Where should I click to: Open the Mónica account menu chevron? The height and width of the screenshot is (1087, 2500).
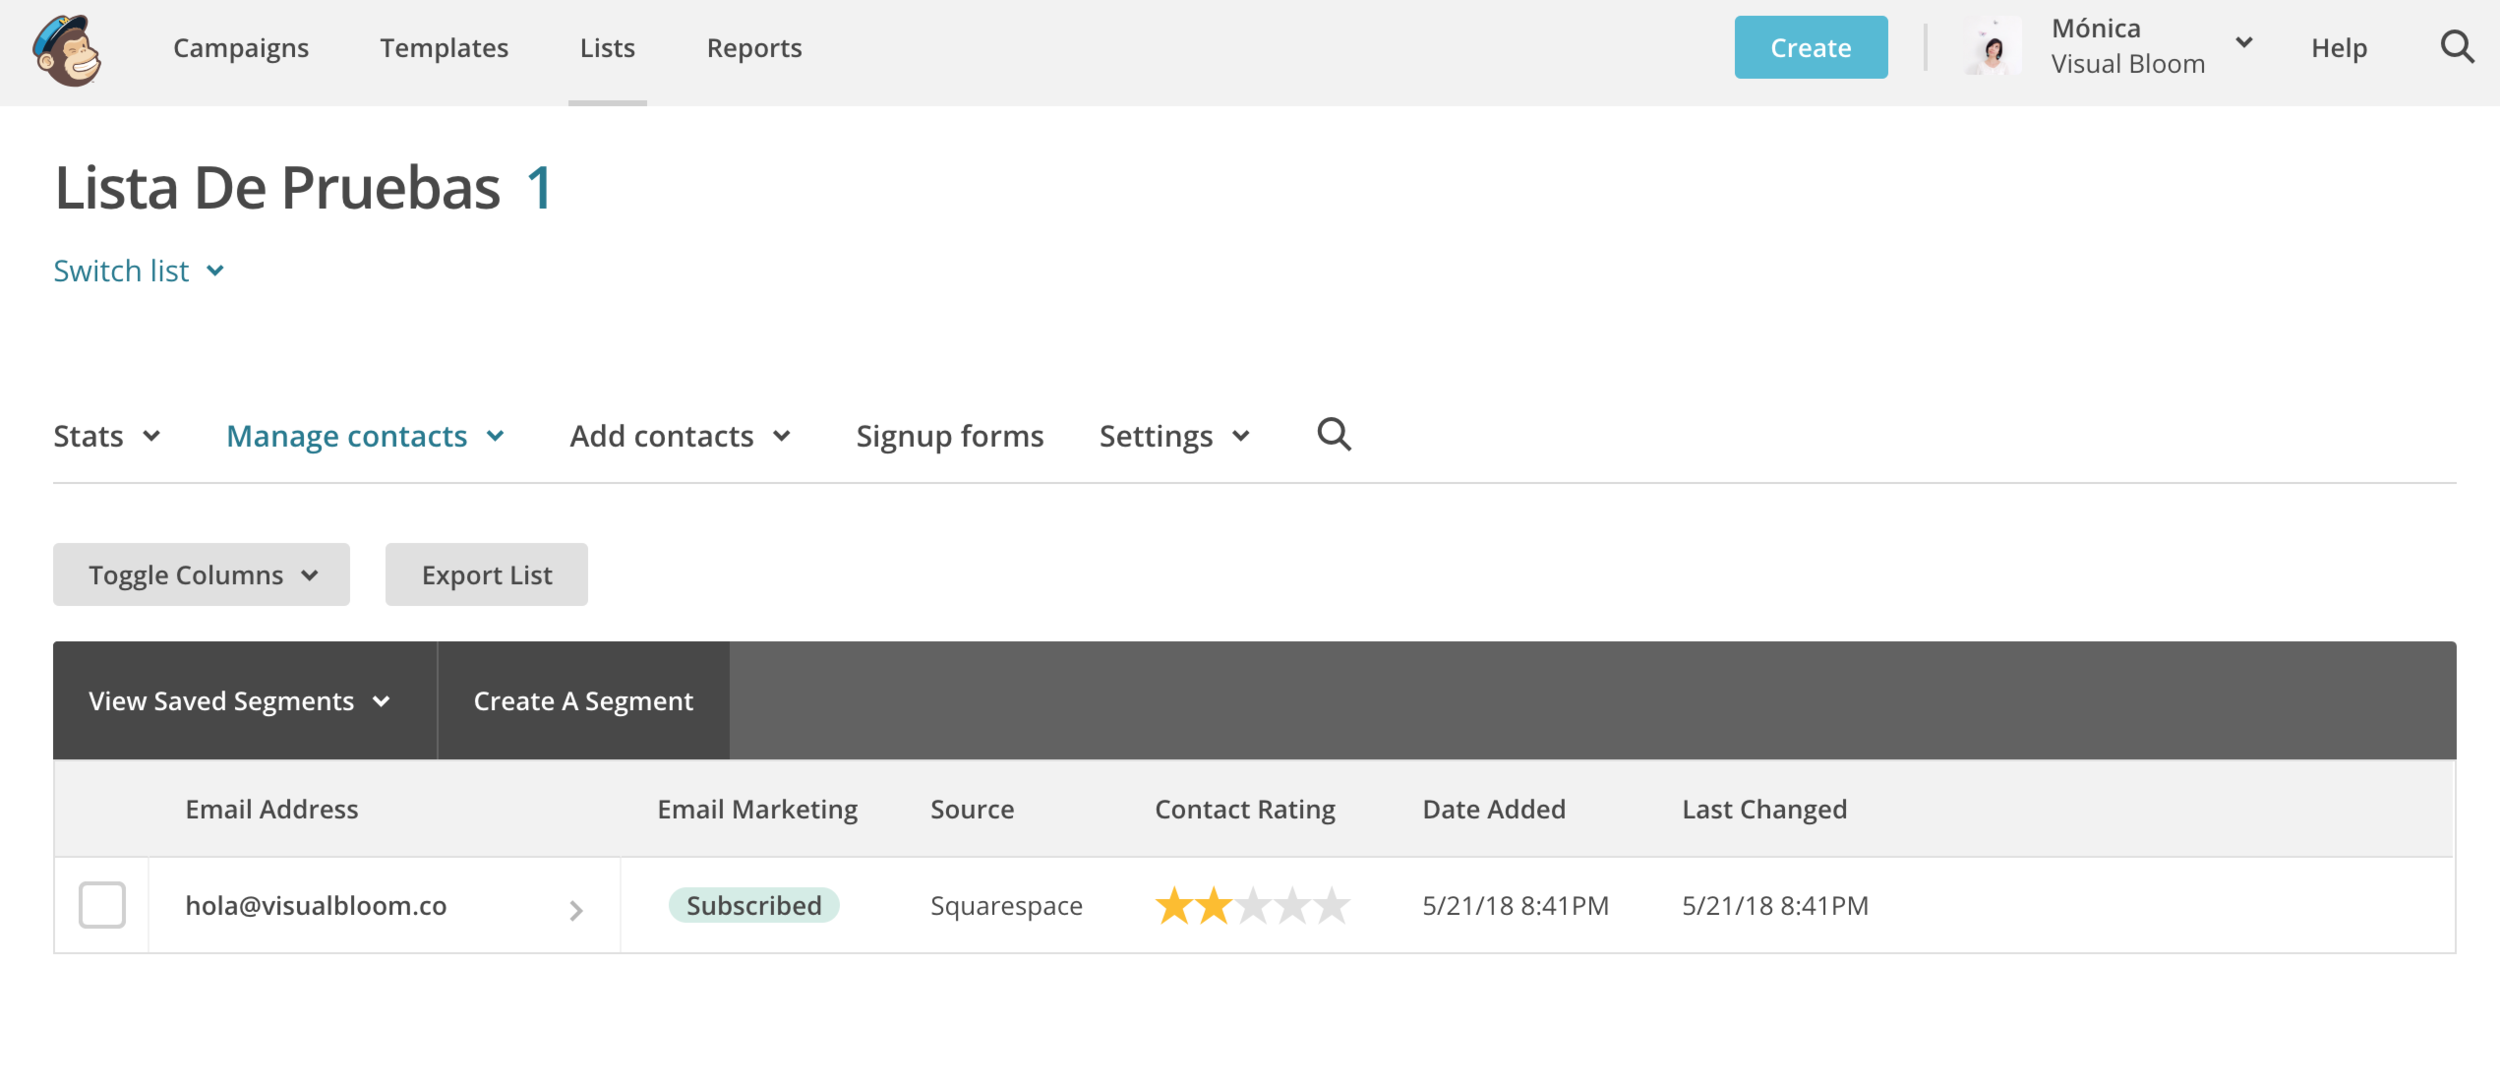[2244, 43]
